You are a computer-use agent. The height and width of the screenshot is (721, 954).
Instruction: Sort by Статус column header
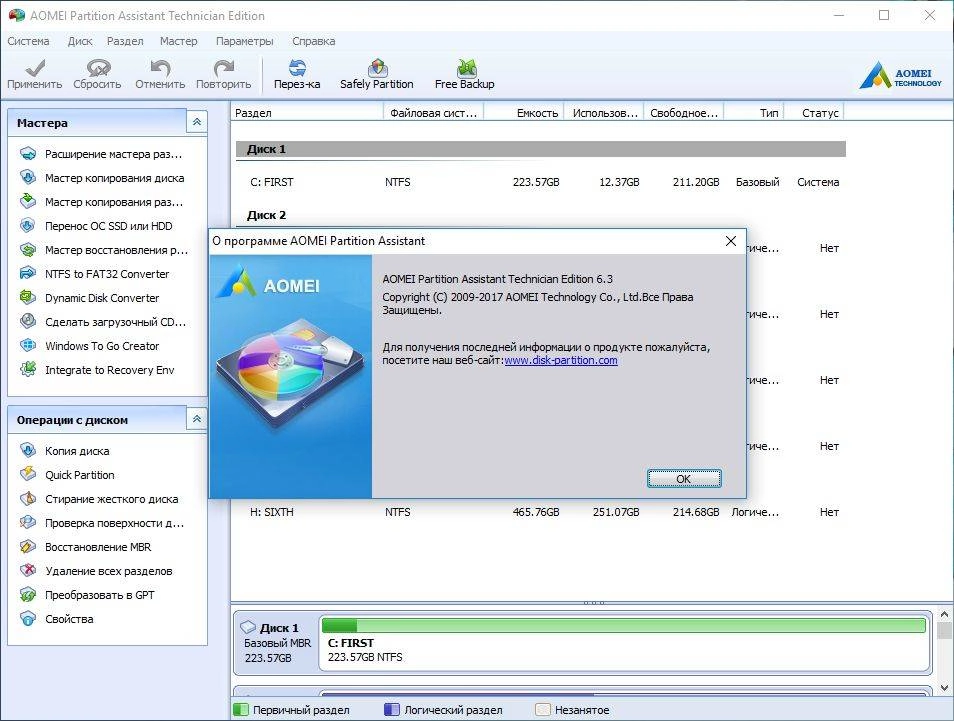point(813,113)
